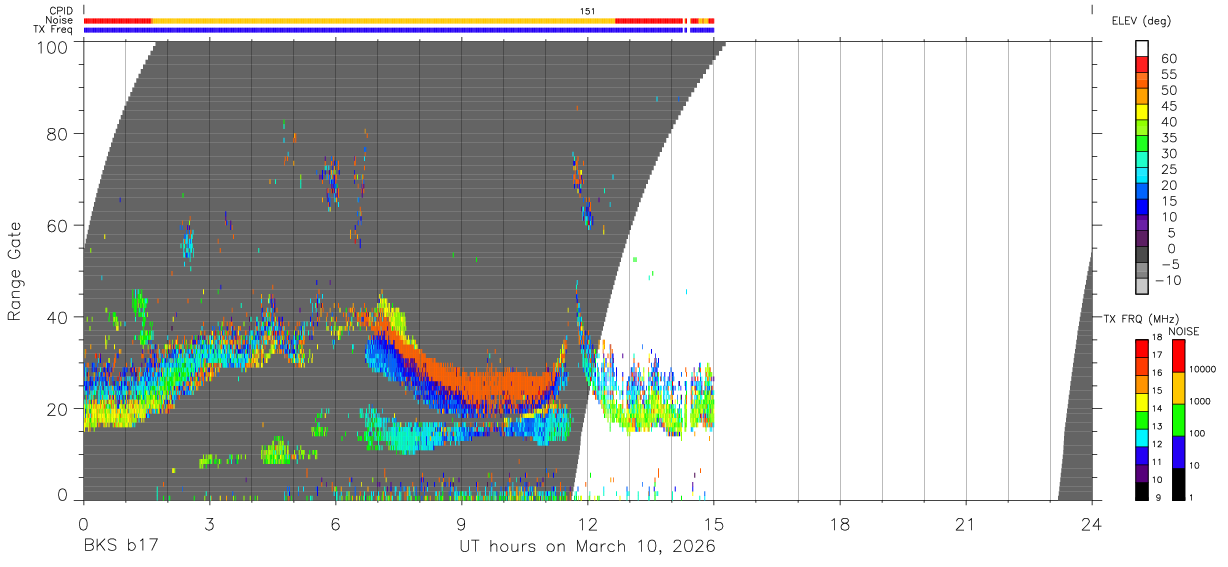Click the x-axis tick label '18'
Viewport: 1228px width, 567px height.
[x=839, y=523]
